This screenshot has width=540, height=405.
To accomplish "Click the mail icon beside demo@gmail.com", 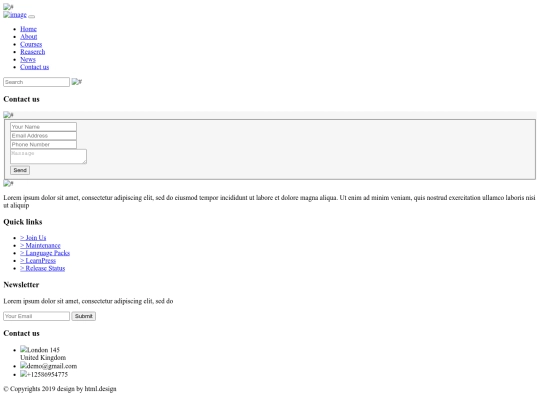I will click(x=23, y=365).
